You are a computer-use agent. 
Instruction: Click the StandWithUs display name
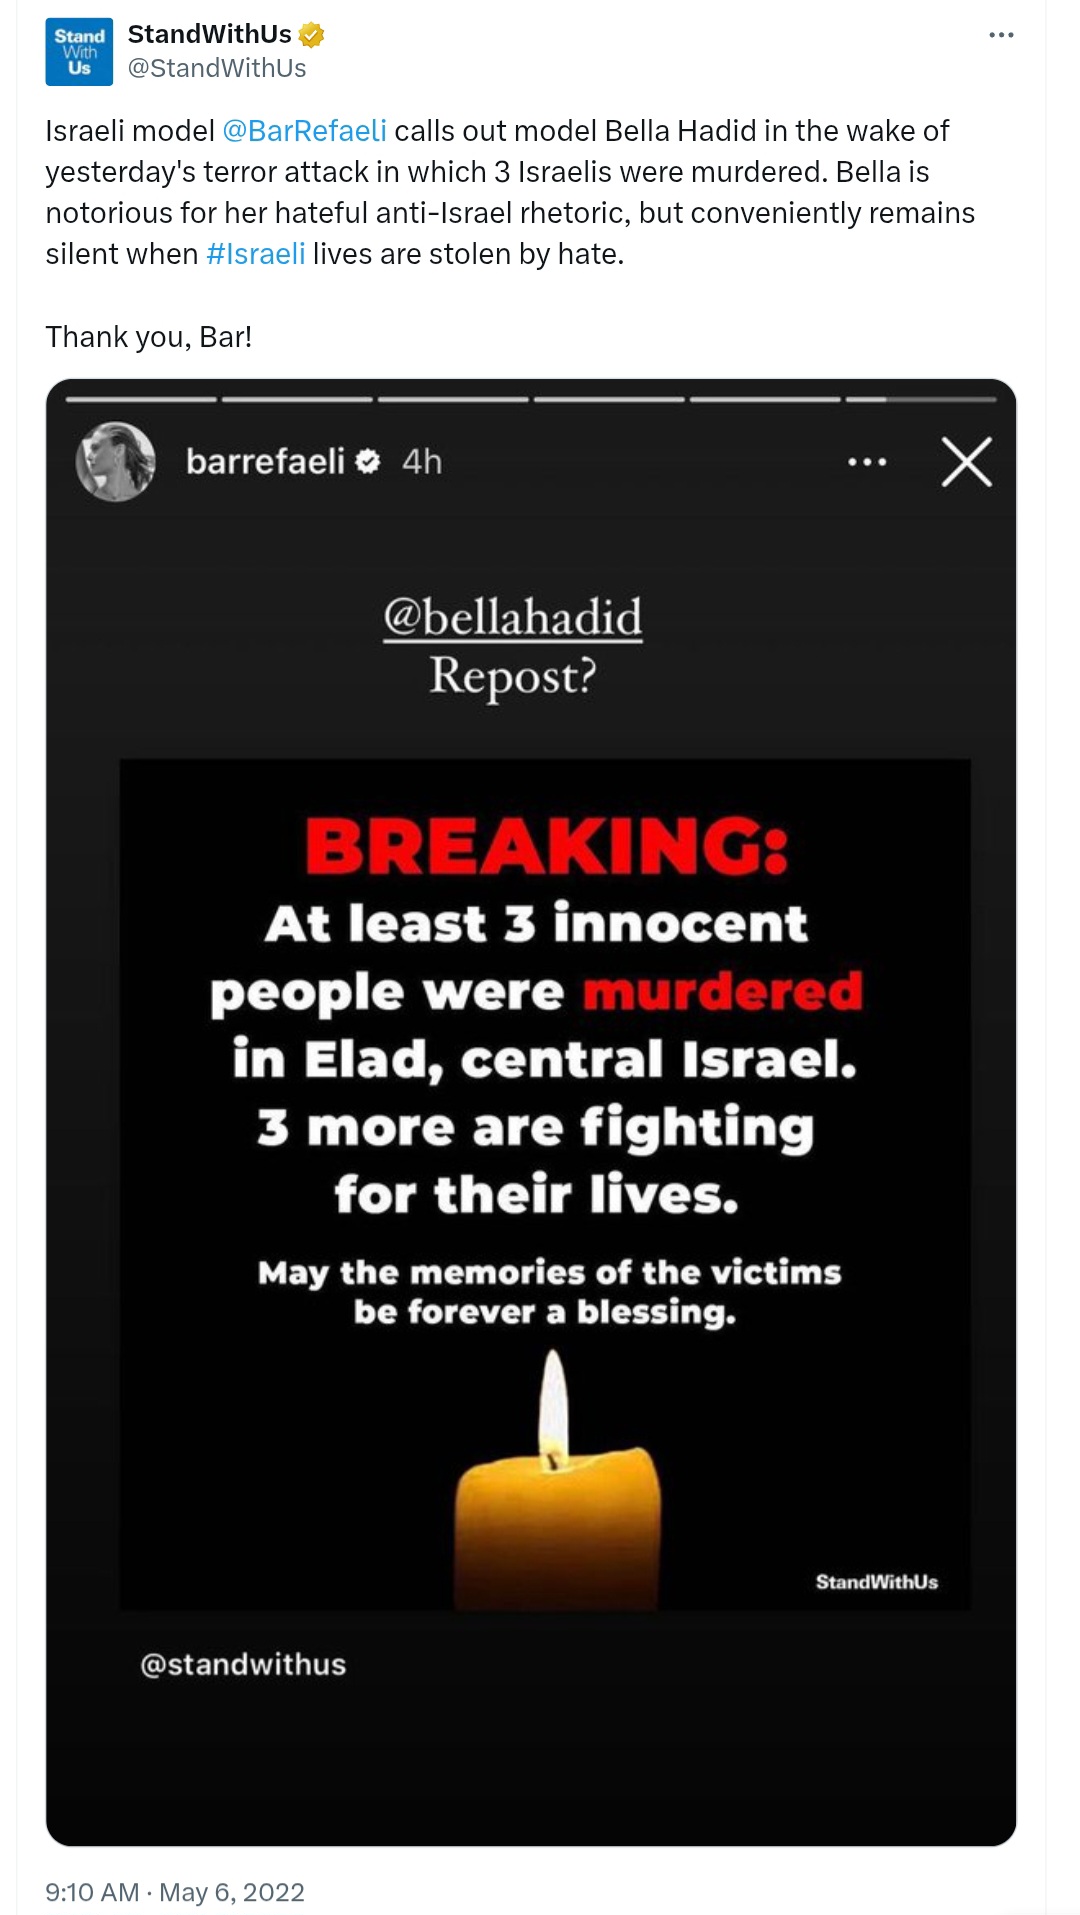click(210, 34)
